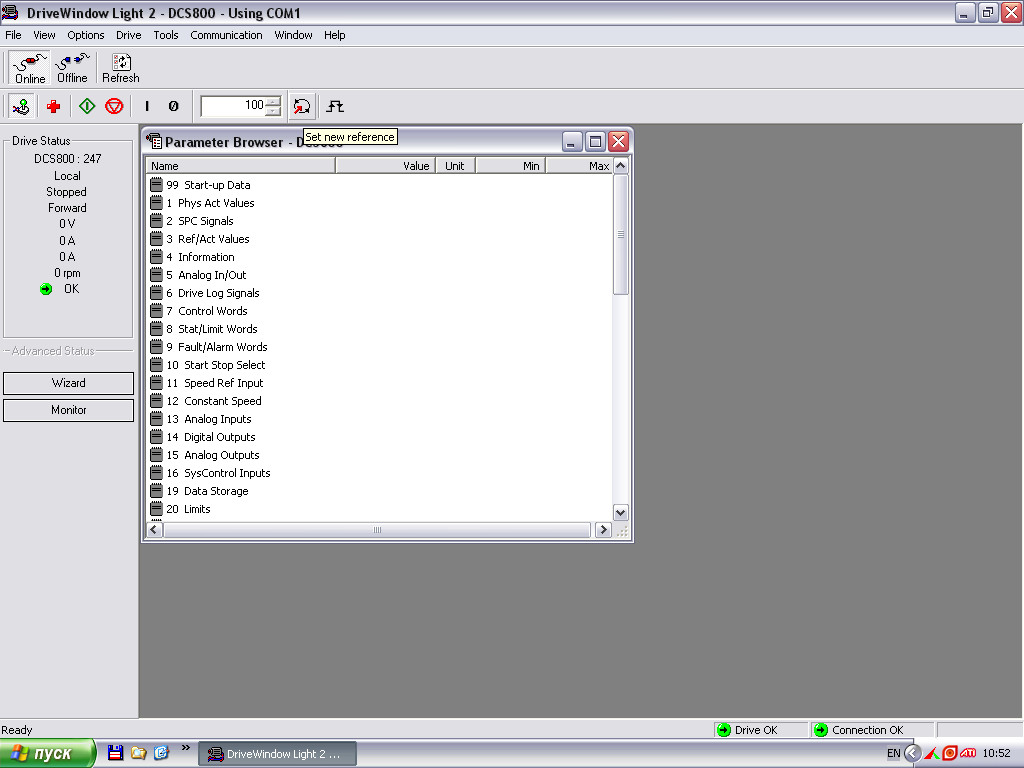Open the Help menu
Viewport: 1024px width, 768px height.
334,35
